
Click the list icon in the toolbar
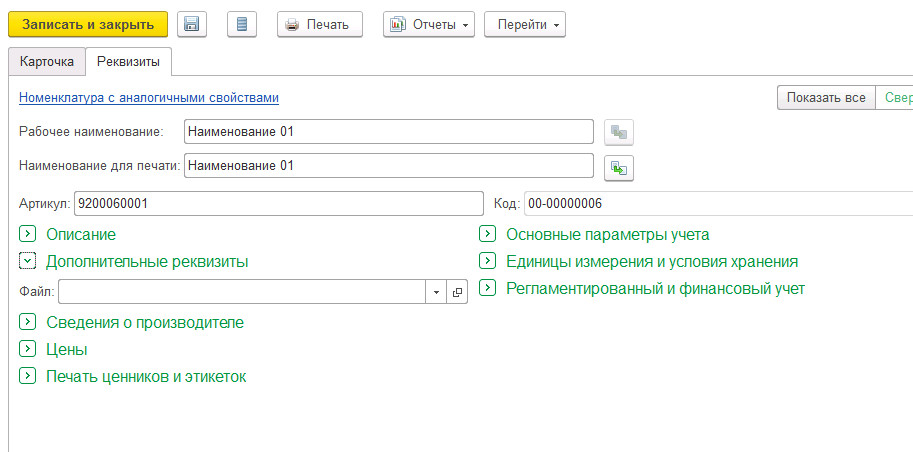pos(243,24)
